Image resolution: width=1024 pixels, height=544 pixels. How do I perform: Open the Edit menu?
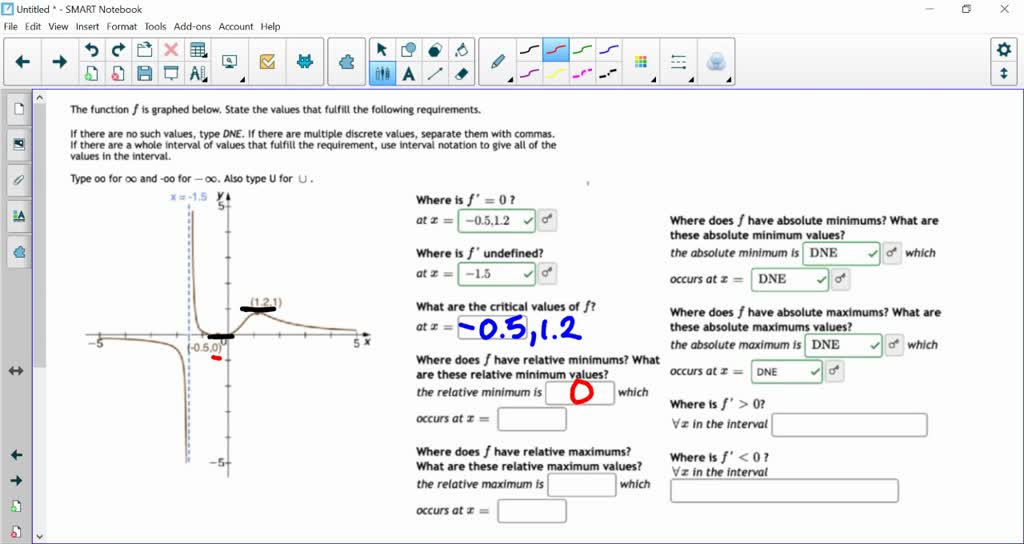pos(33,27)
